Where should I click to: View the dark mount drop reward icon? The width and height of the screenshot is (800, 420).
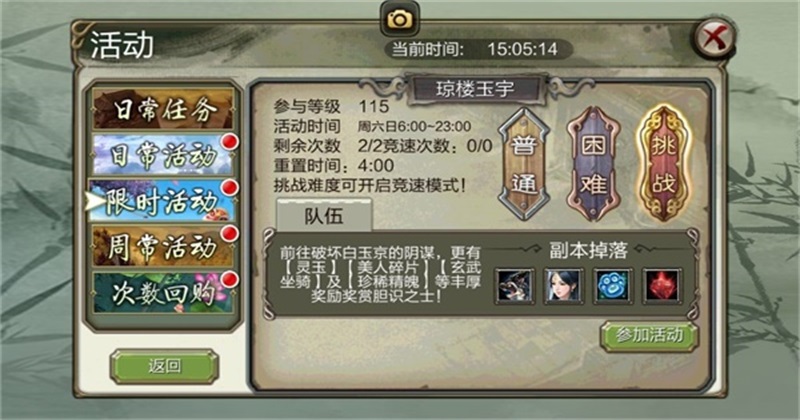coord(515,286)
